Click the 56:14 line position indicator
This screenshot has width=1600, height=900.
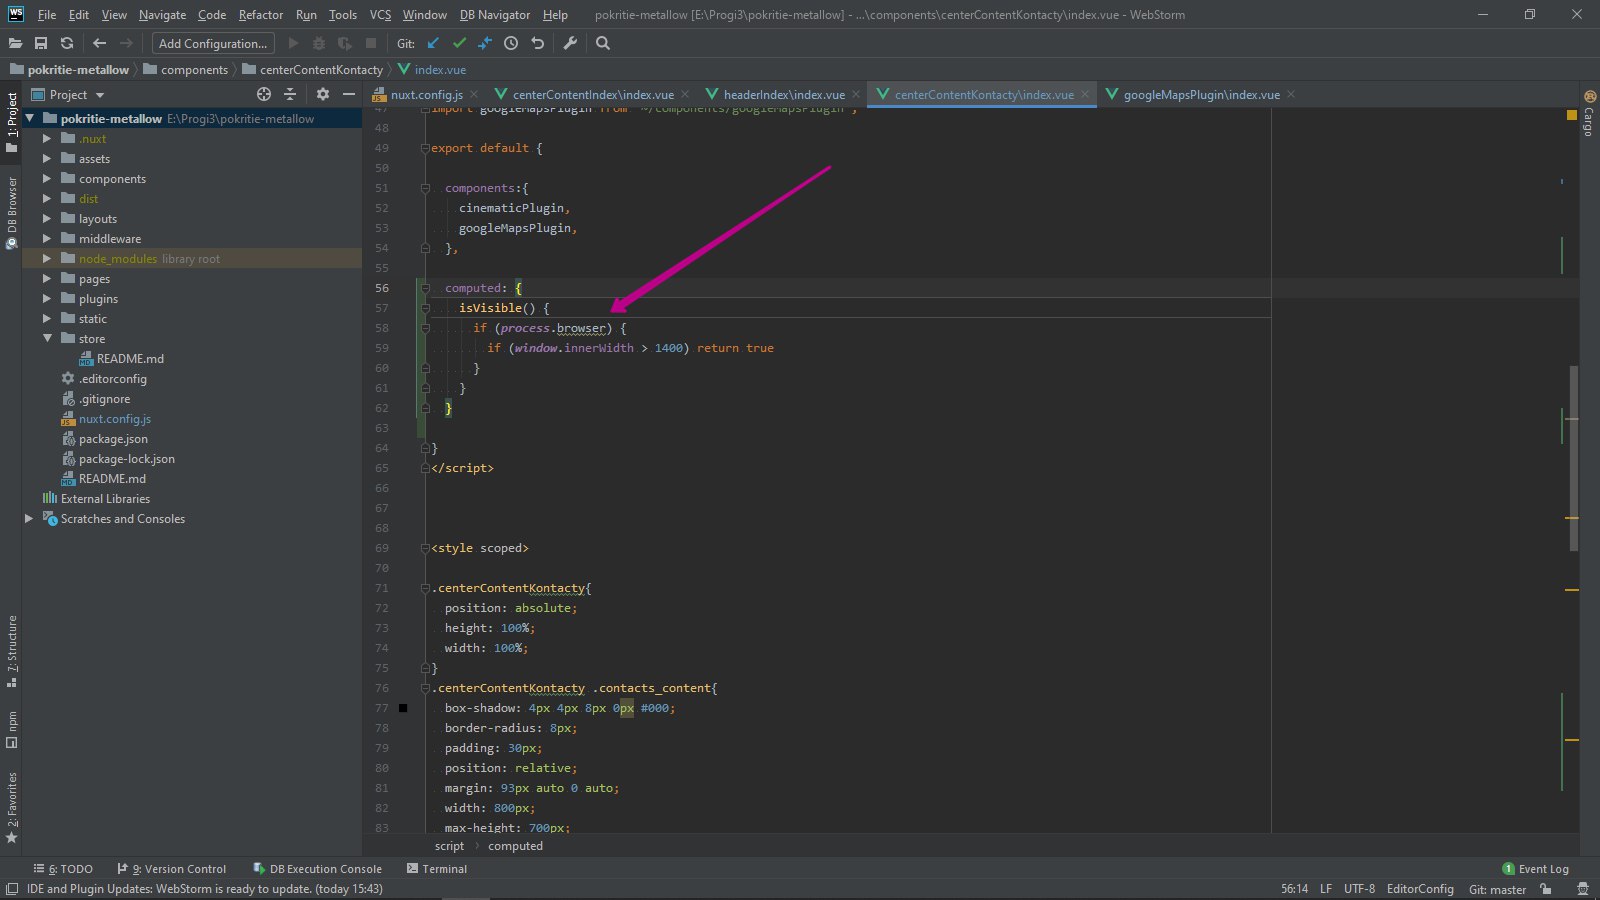coord(1294,889)
